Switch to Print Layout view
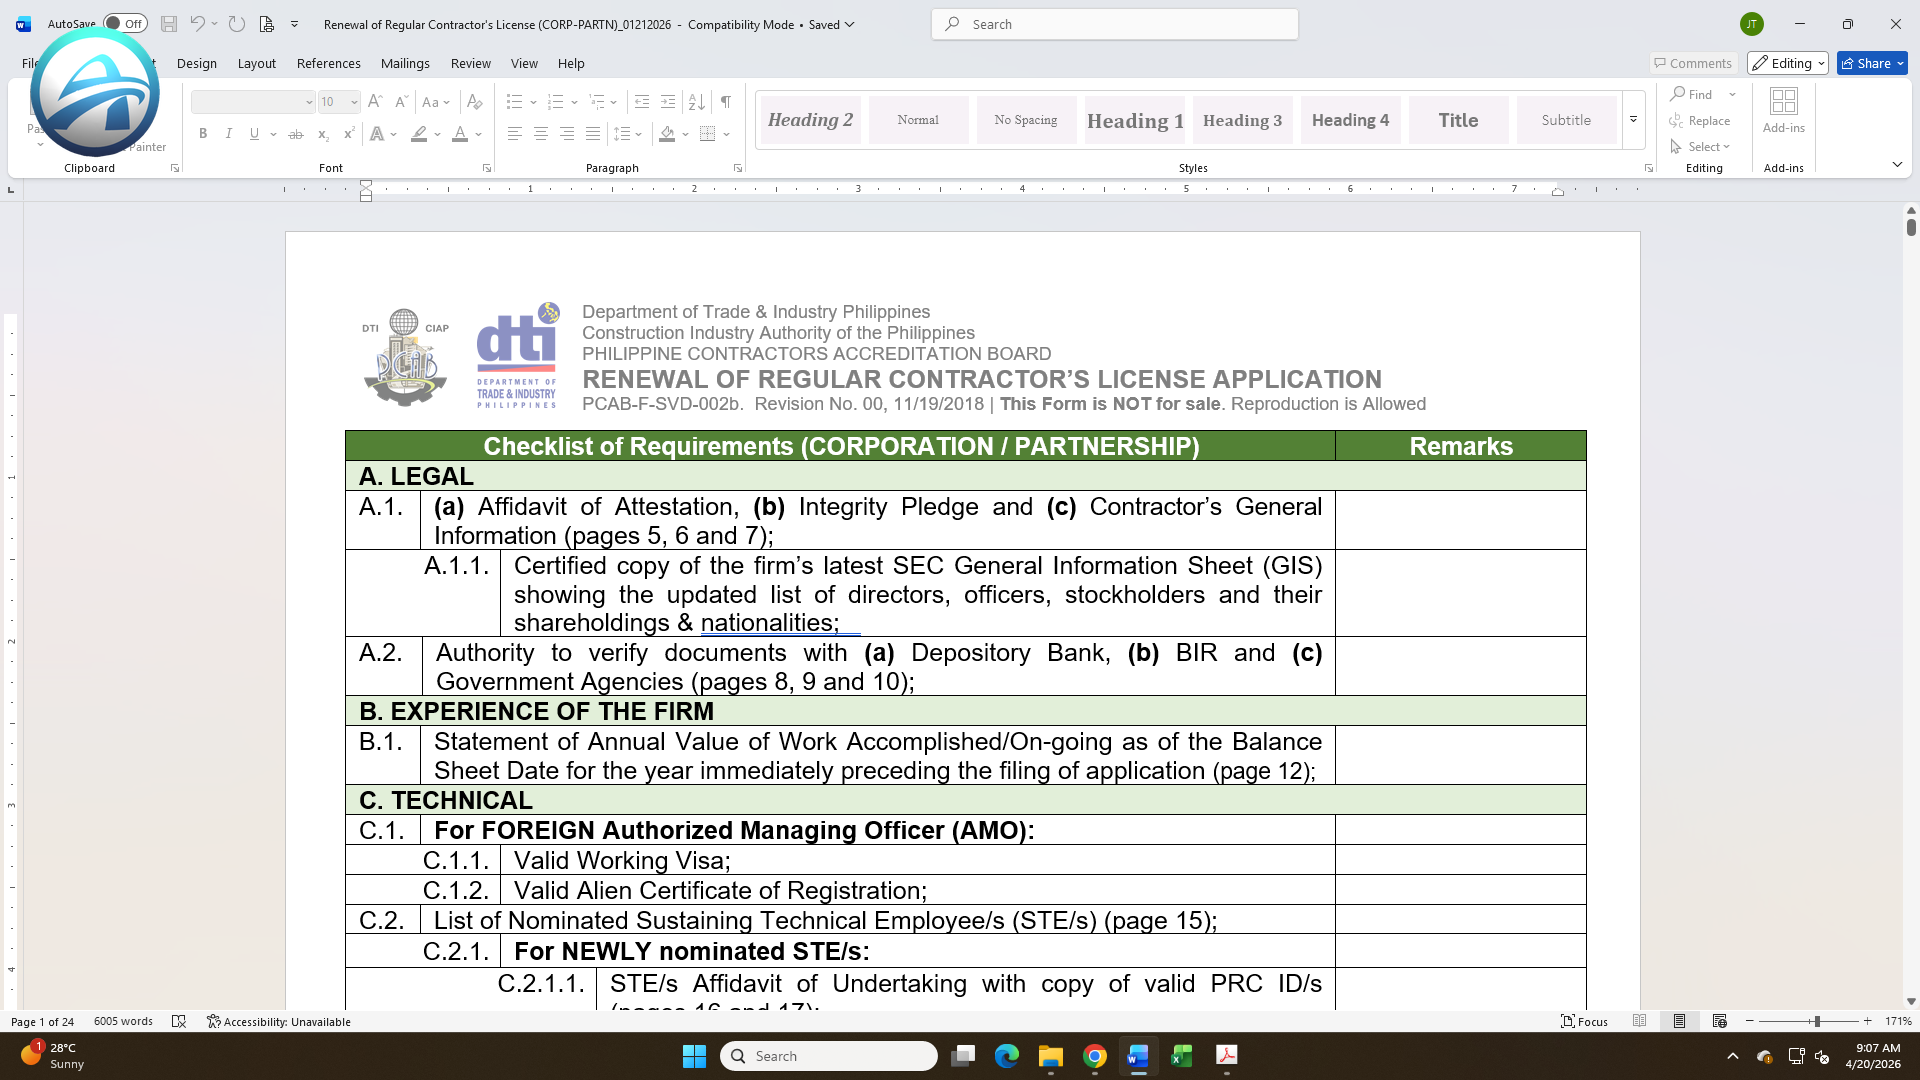Image resolution: width=1920 pixels, height=1080 pixels. [x=1680, y=1021]
